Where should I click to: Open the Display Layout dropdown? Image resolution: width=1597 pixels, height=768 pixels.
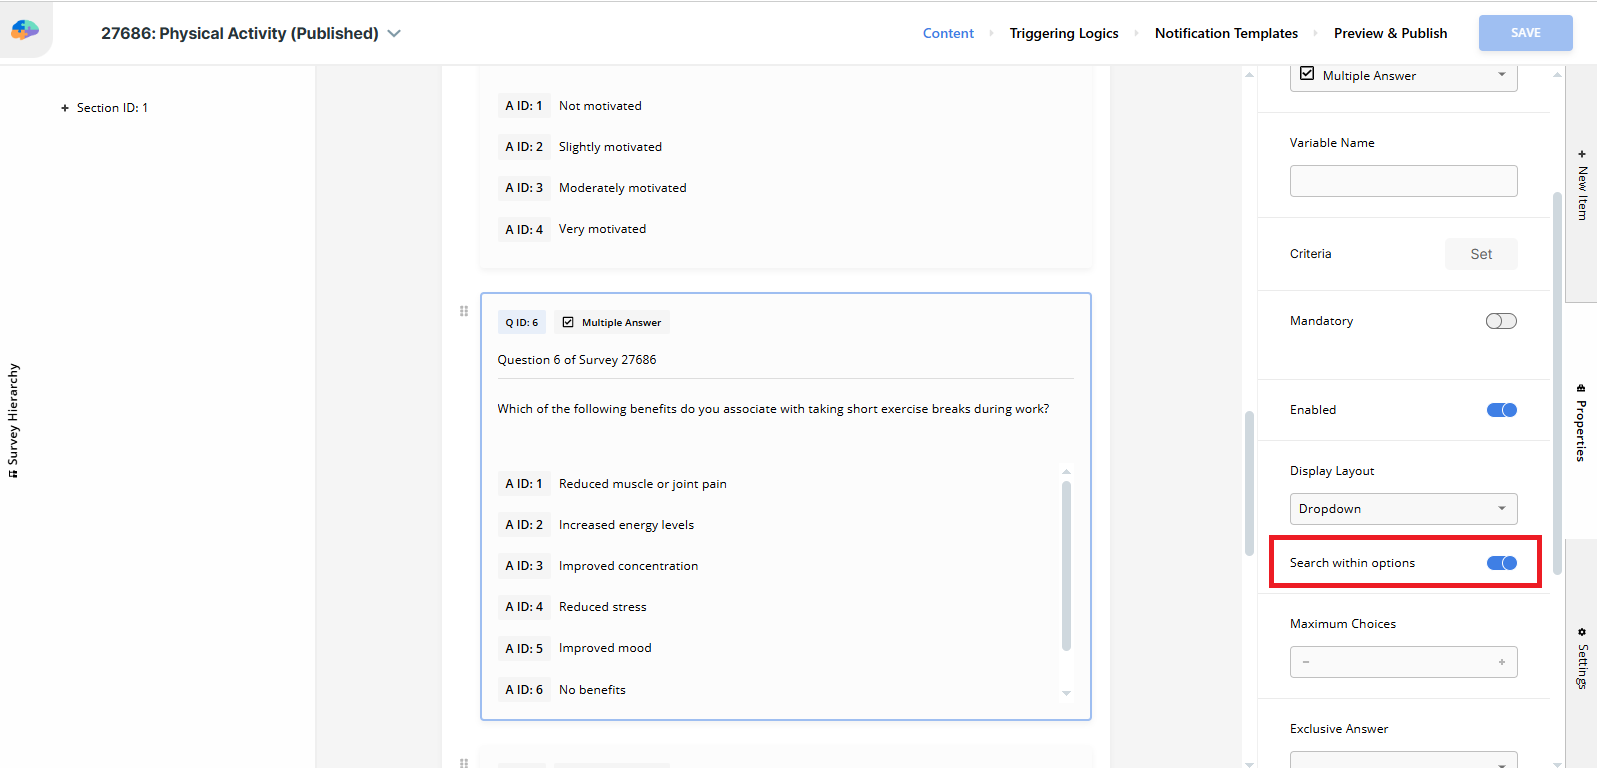1403,509
